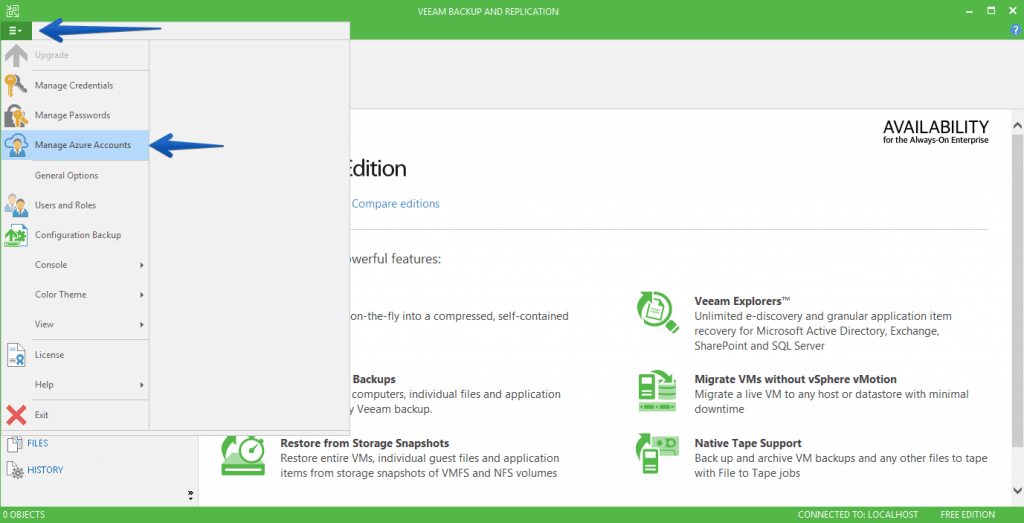Viewport: 1024px width, 523px height.
Task: Click the navigation pane overflow chevron
Action: click(190, 495)
